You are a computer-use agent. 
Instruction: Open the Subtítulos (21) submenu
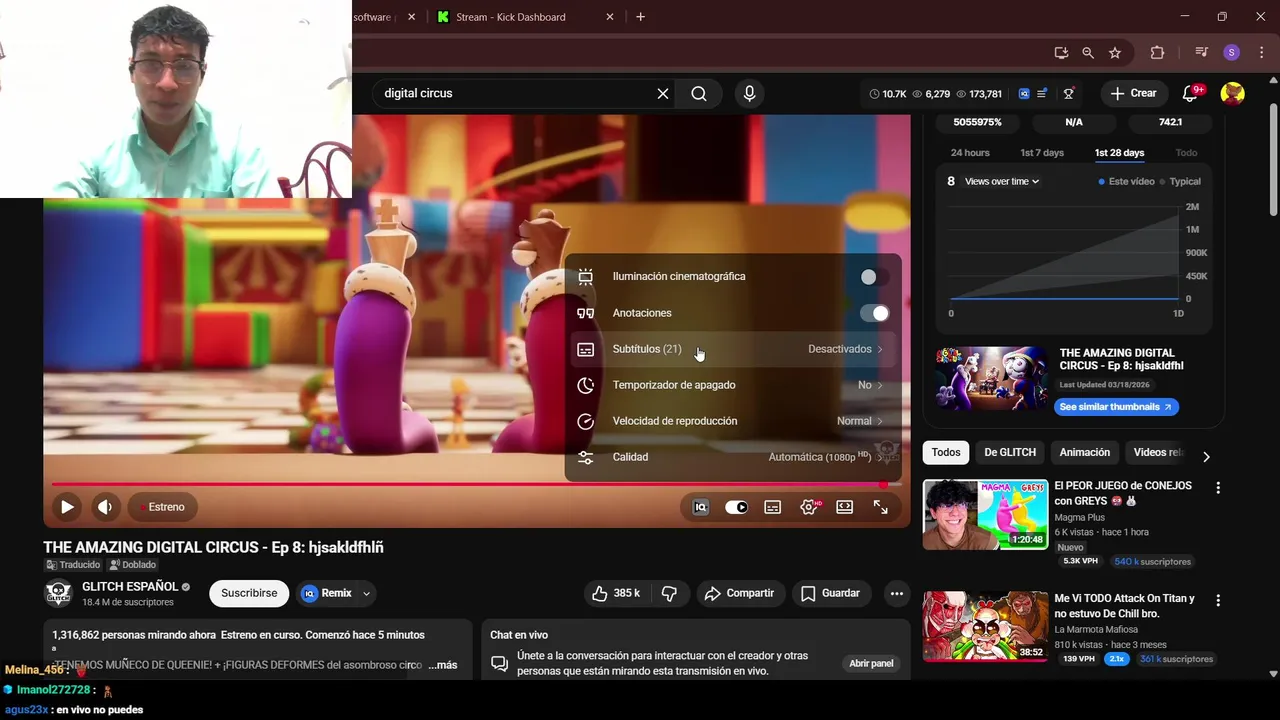click(x=733, y=349)
